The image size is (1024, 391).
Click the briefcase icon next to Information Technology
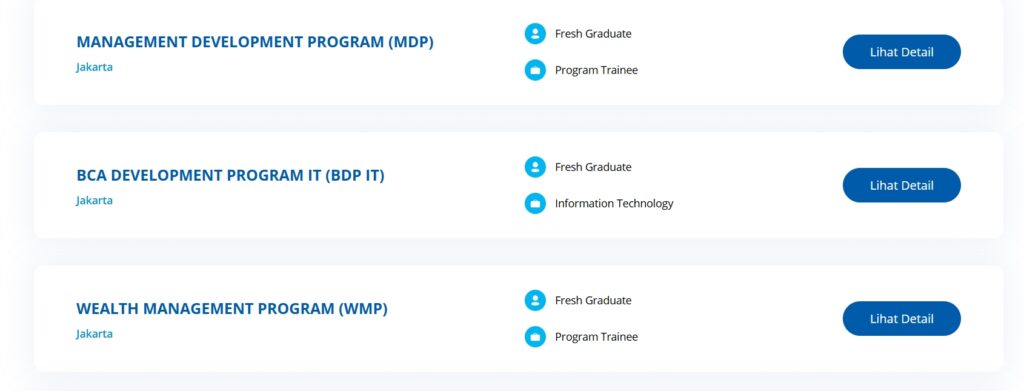(x=535, y=204)
